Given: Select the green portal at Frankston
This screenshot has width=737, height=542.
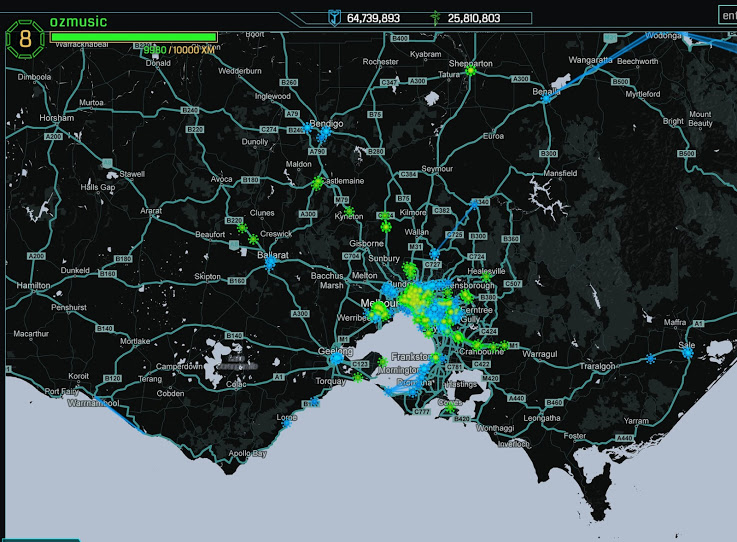Looking at the screenshot, I should (x=436, y=358).
